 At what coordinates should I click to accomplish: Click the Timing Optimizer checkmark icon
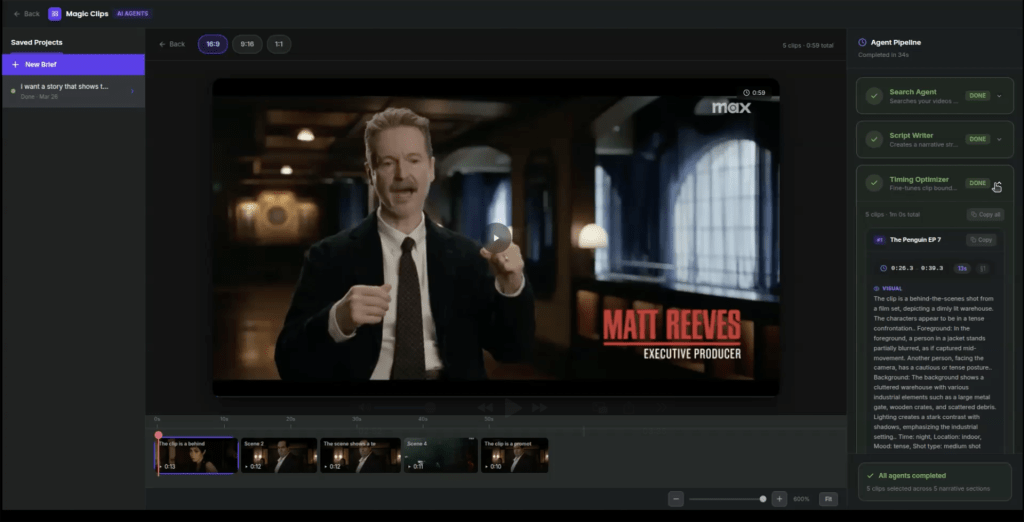point(874,183)
